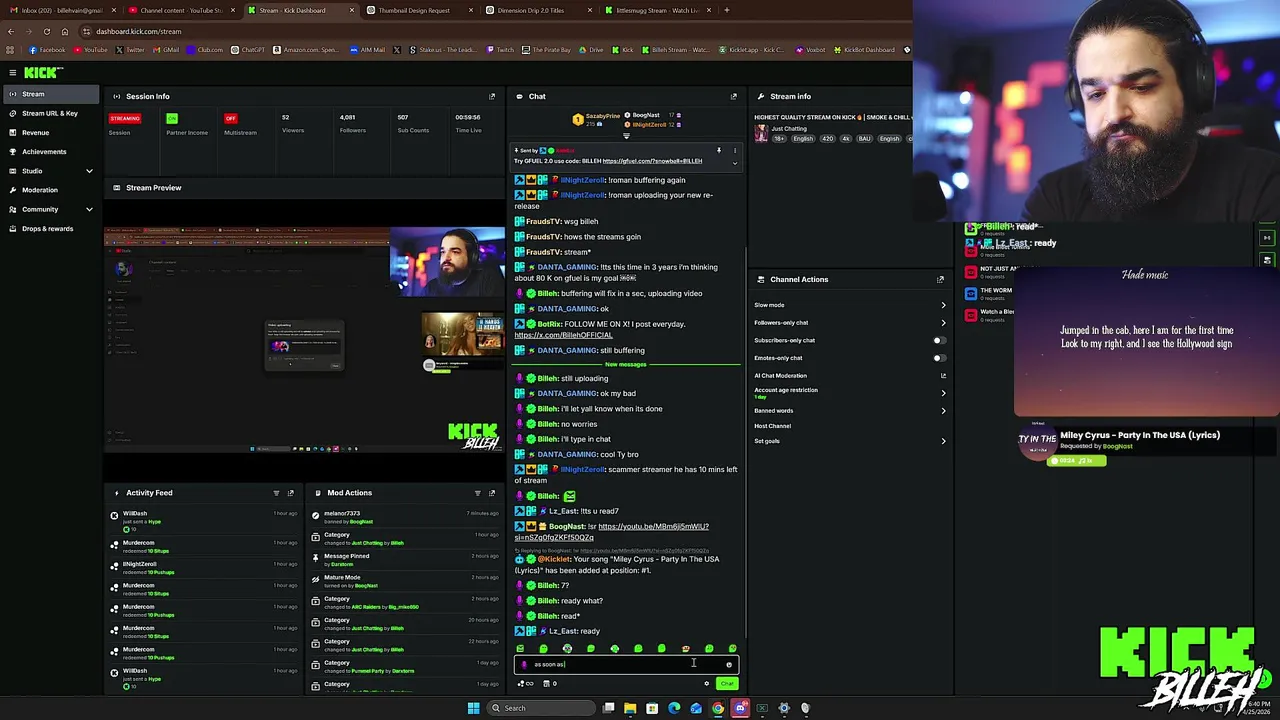This screenshot has width=1280, height=720.
Task: Open Stream in the sidebar
Action: pyautogui.click(x=50, y=94)
